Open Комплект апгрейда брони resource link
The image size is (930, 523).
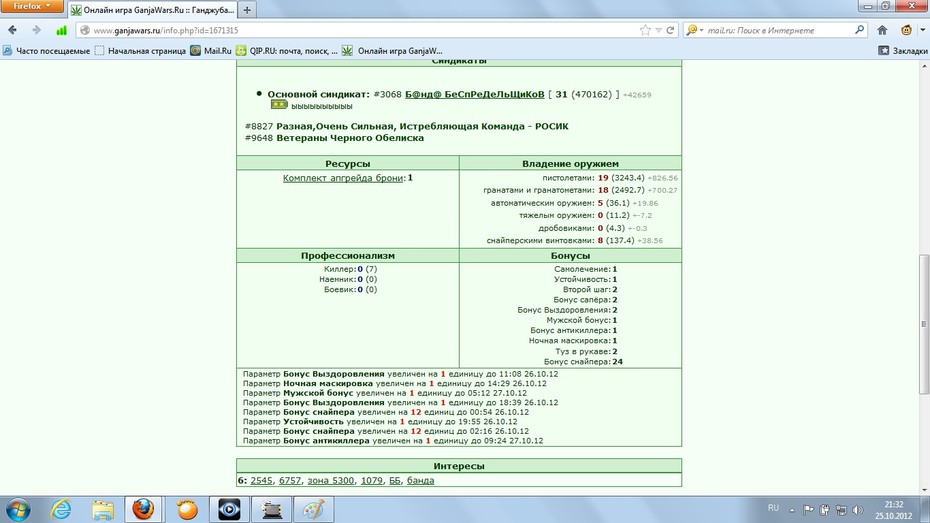(x=343, y=178)
